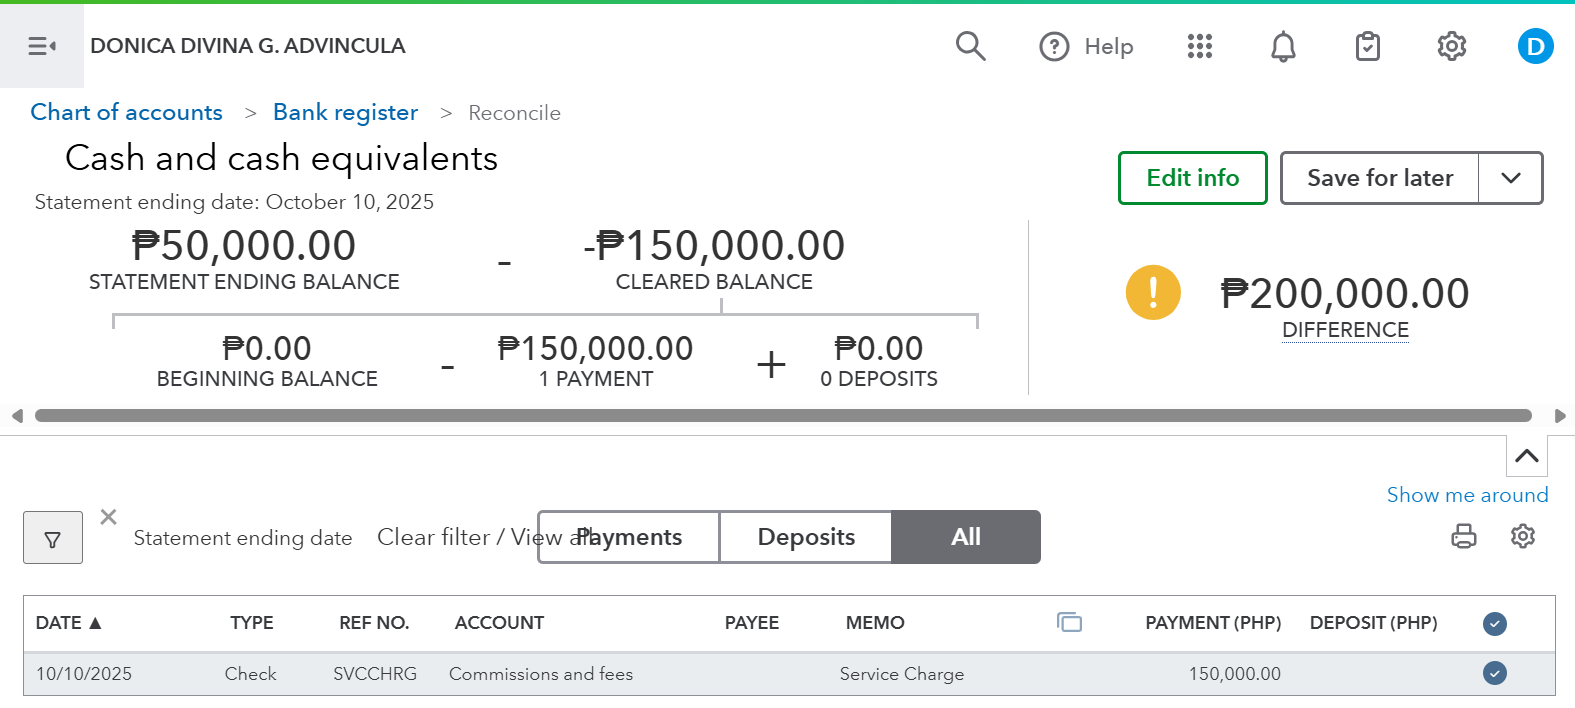
Task: Toggle the select-all cleared checkmark in header
Action: pyautogui.click(x=1494, y=624)
